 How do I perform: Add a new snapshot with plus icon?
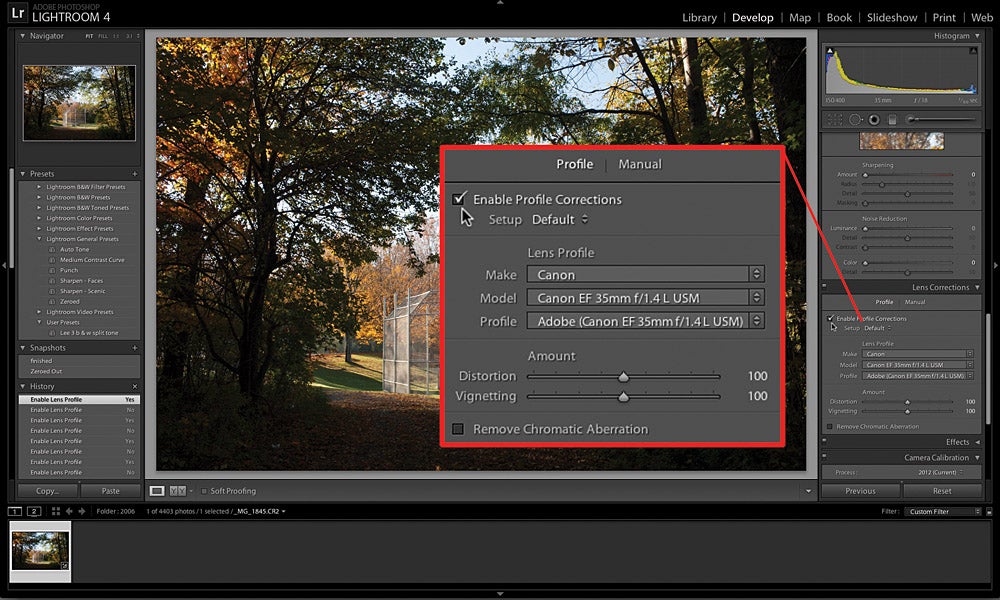[135, 348]
